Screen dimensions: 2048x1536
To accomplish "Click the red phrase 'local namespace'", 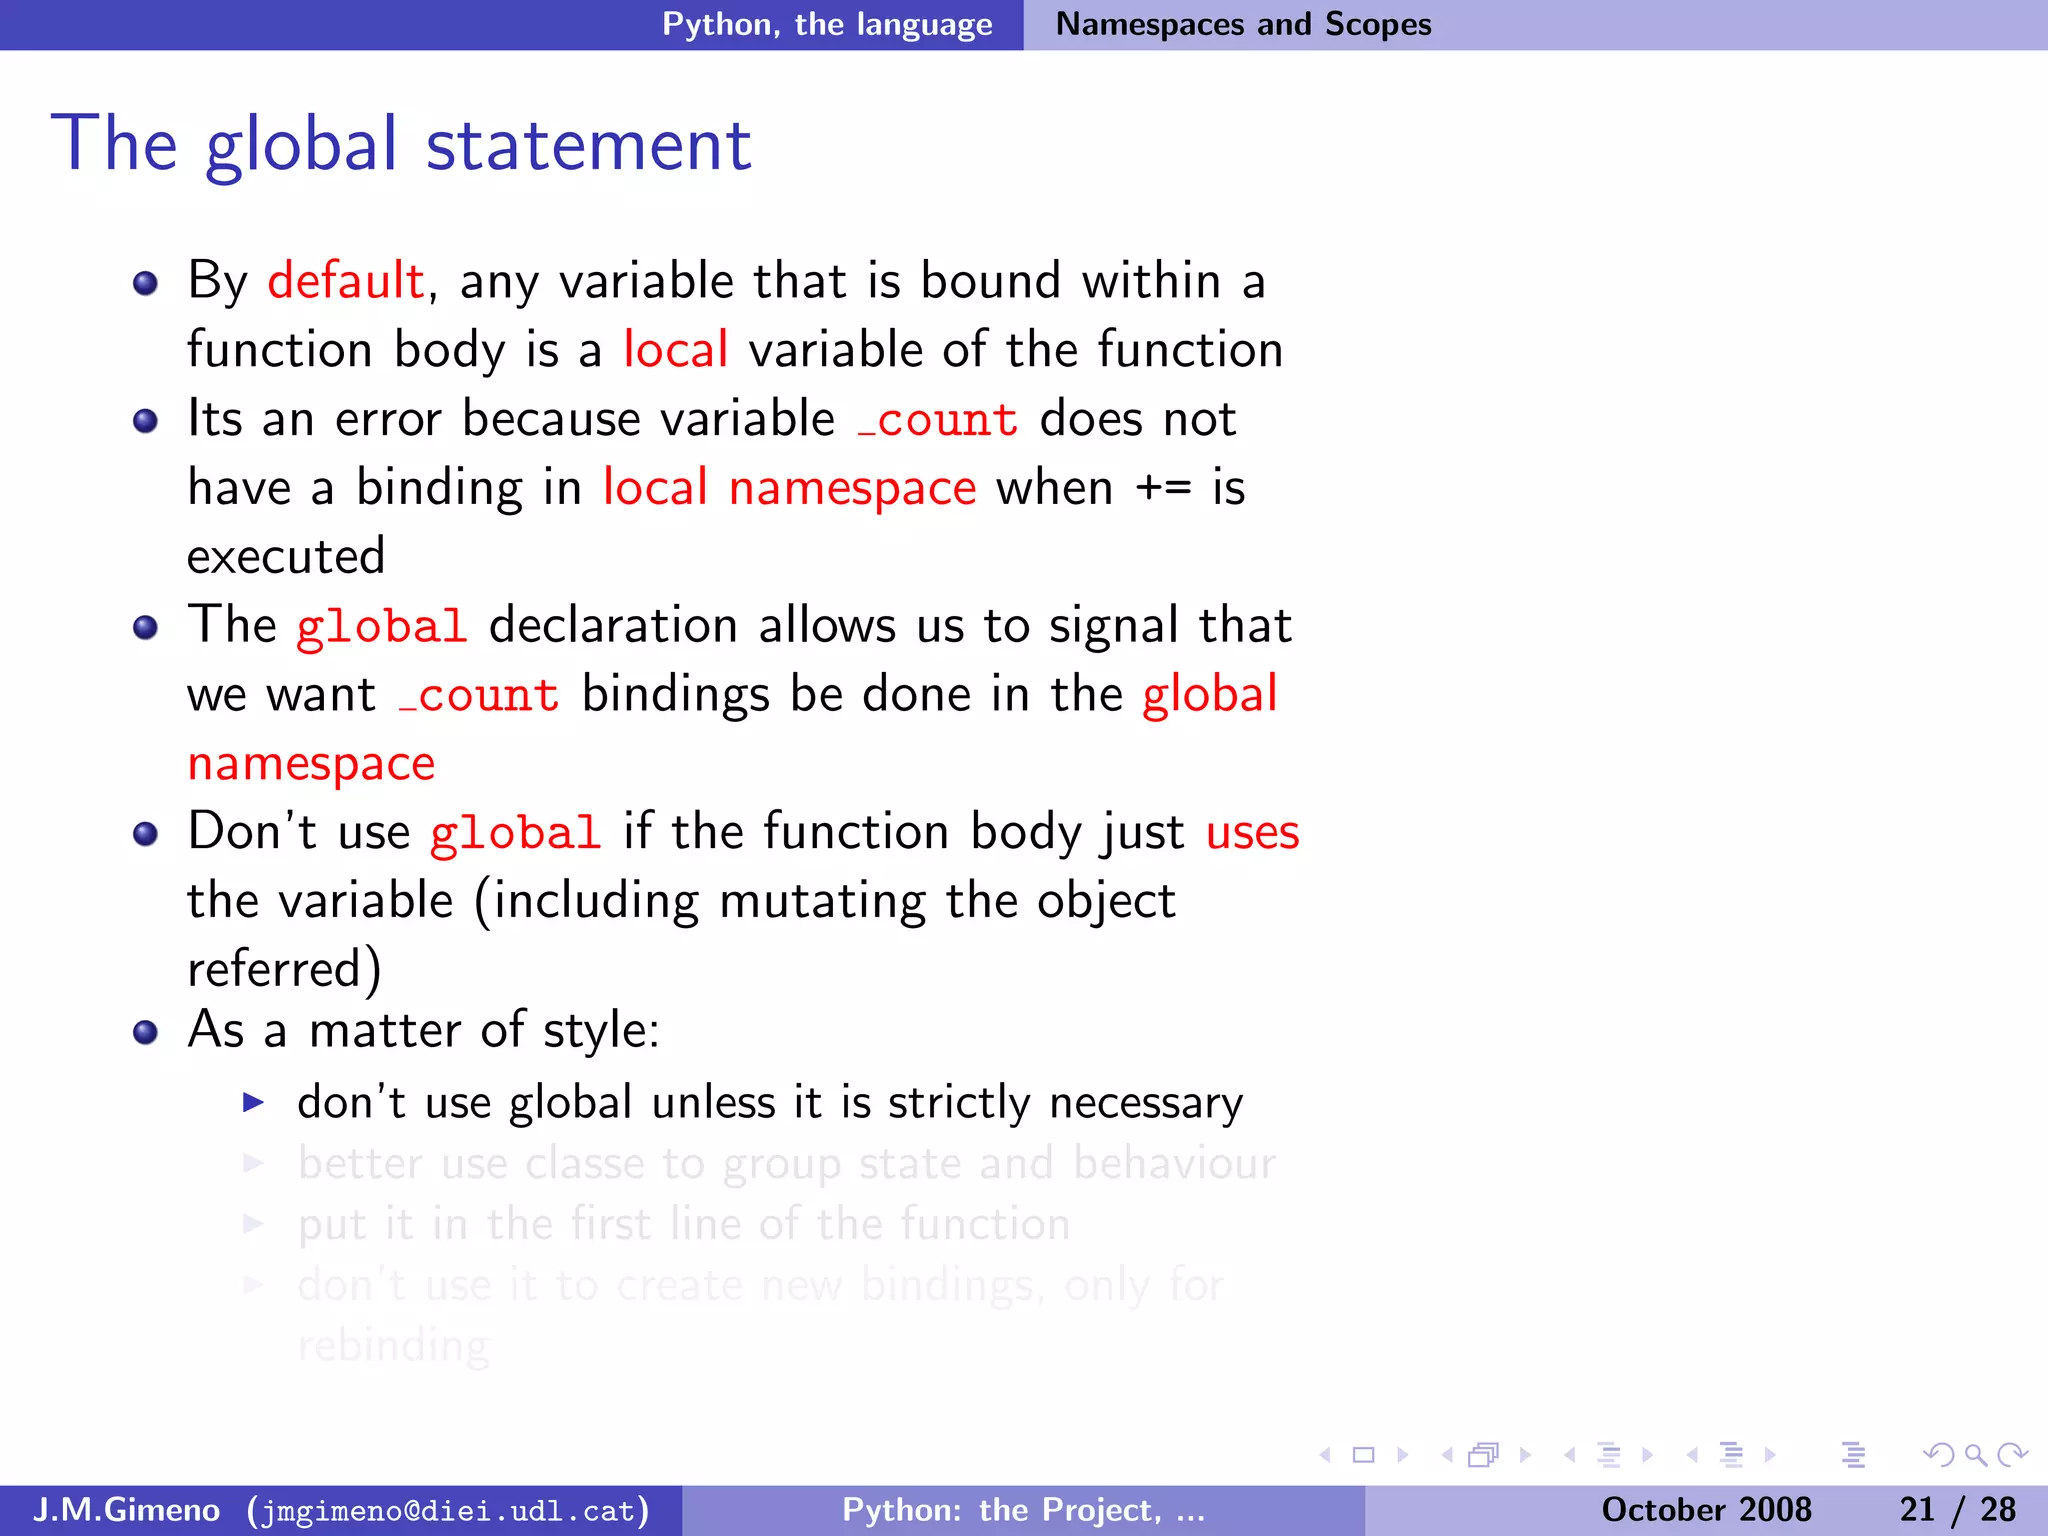I will coord(789,489).
